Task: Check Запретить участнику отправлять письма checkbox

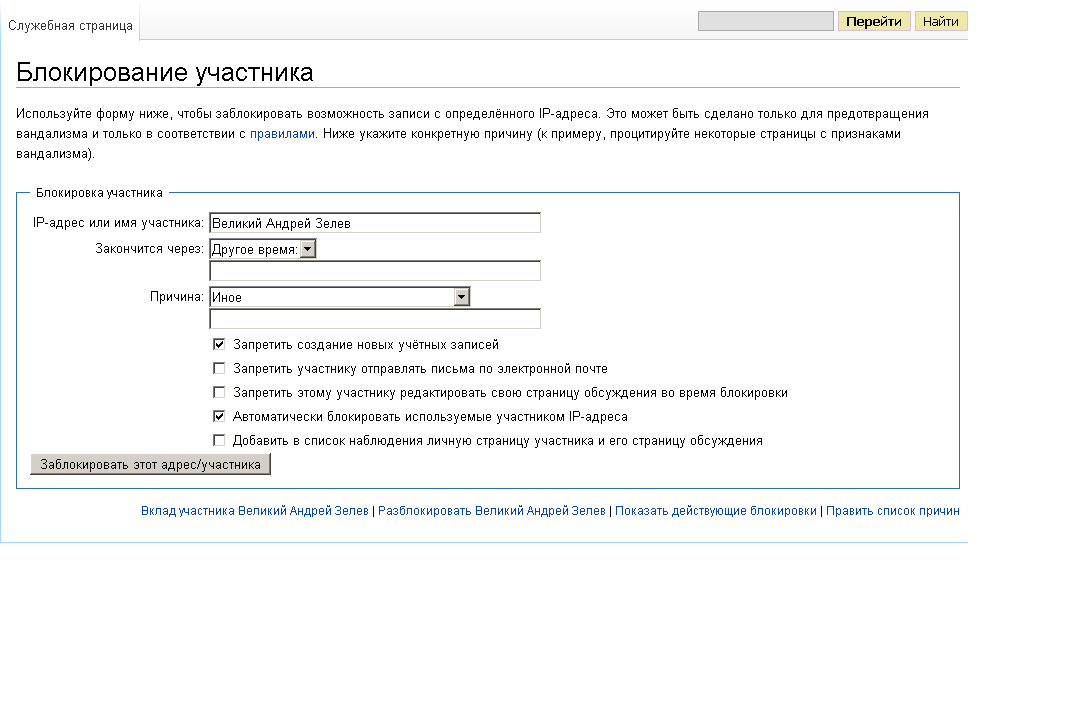Action: click(219, 368)
